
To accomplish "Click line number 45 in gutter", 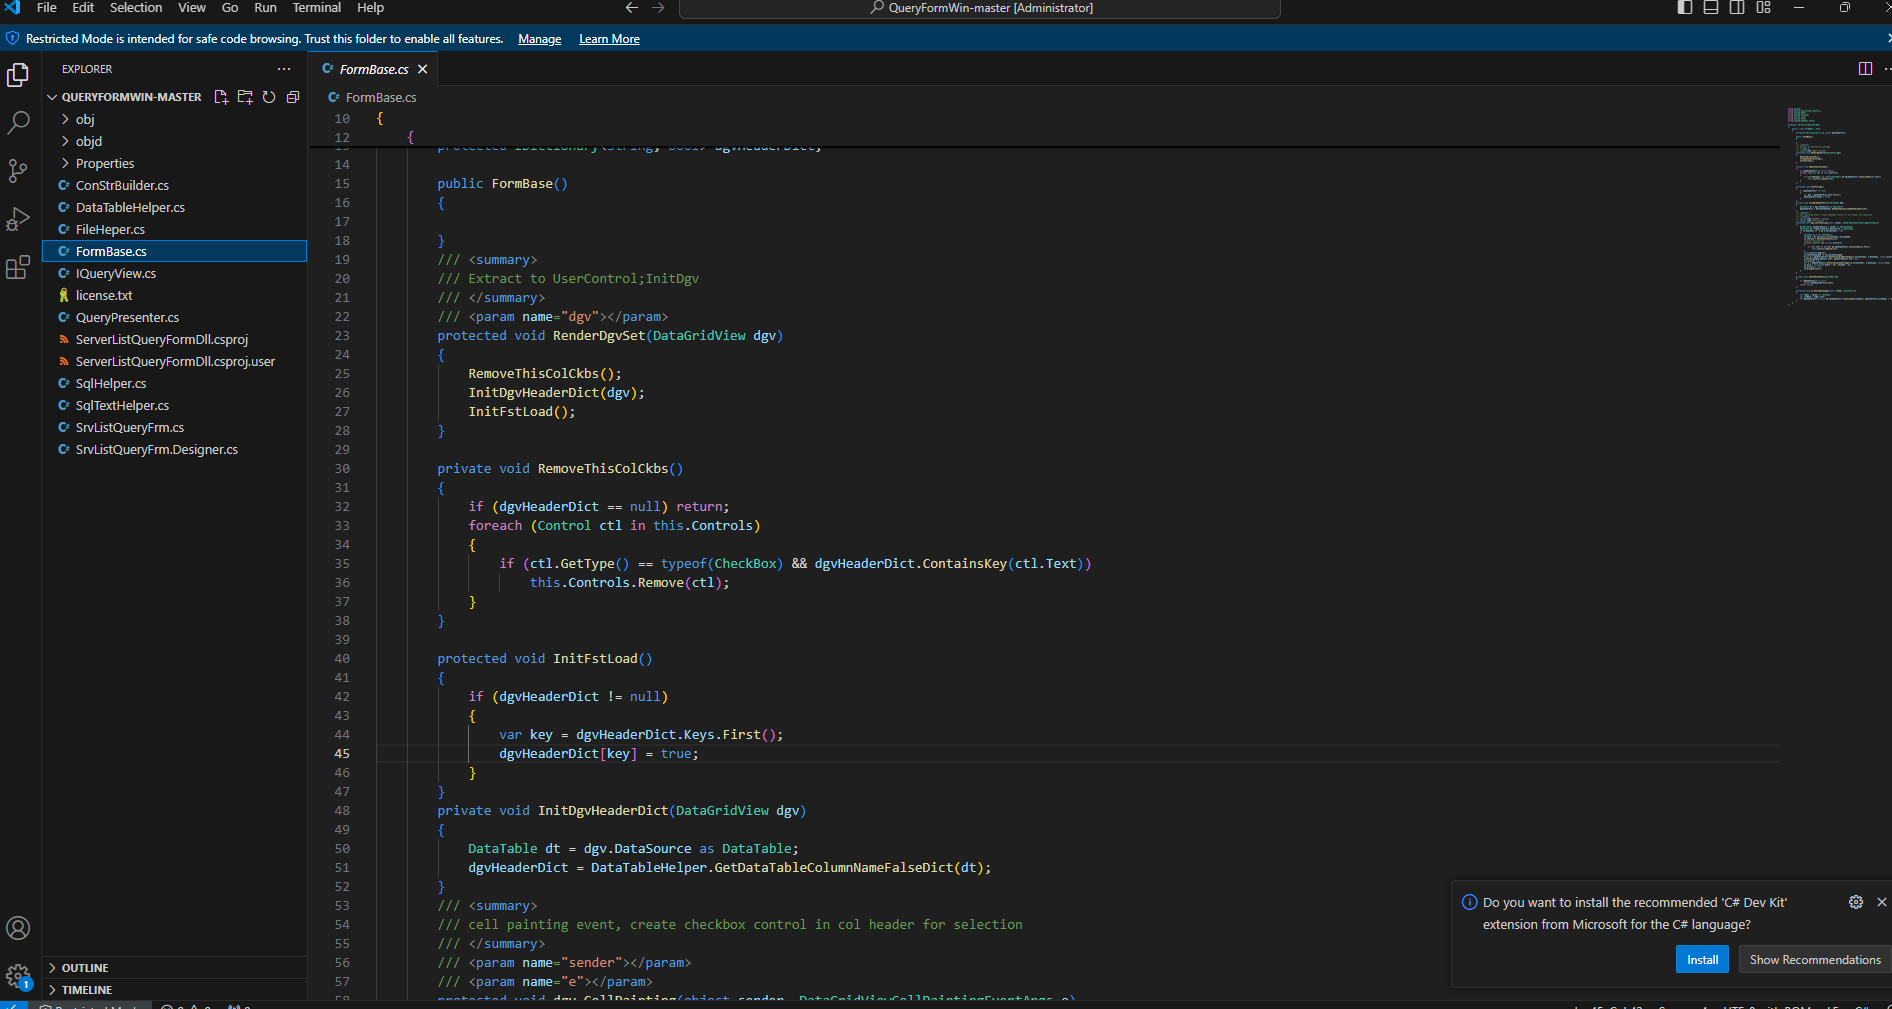I will click(342, 753).
